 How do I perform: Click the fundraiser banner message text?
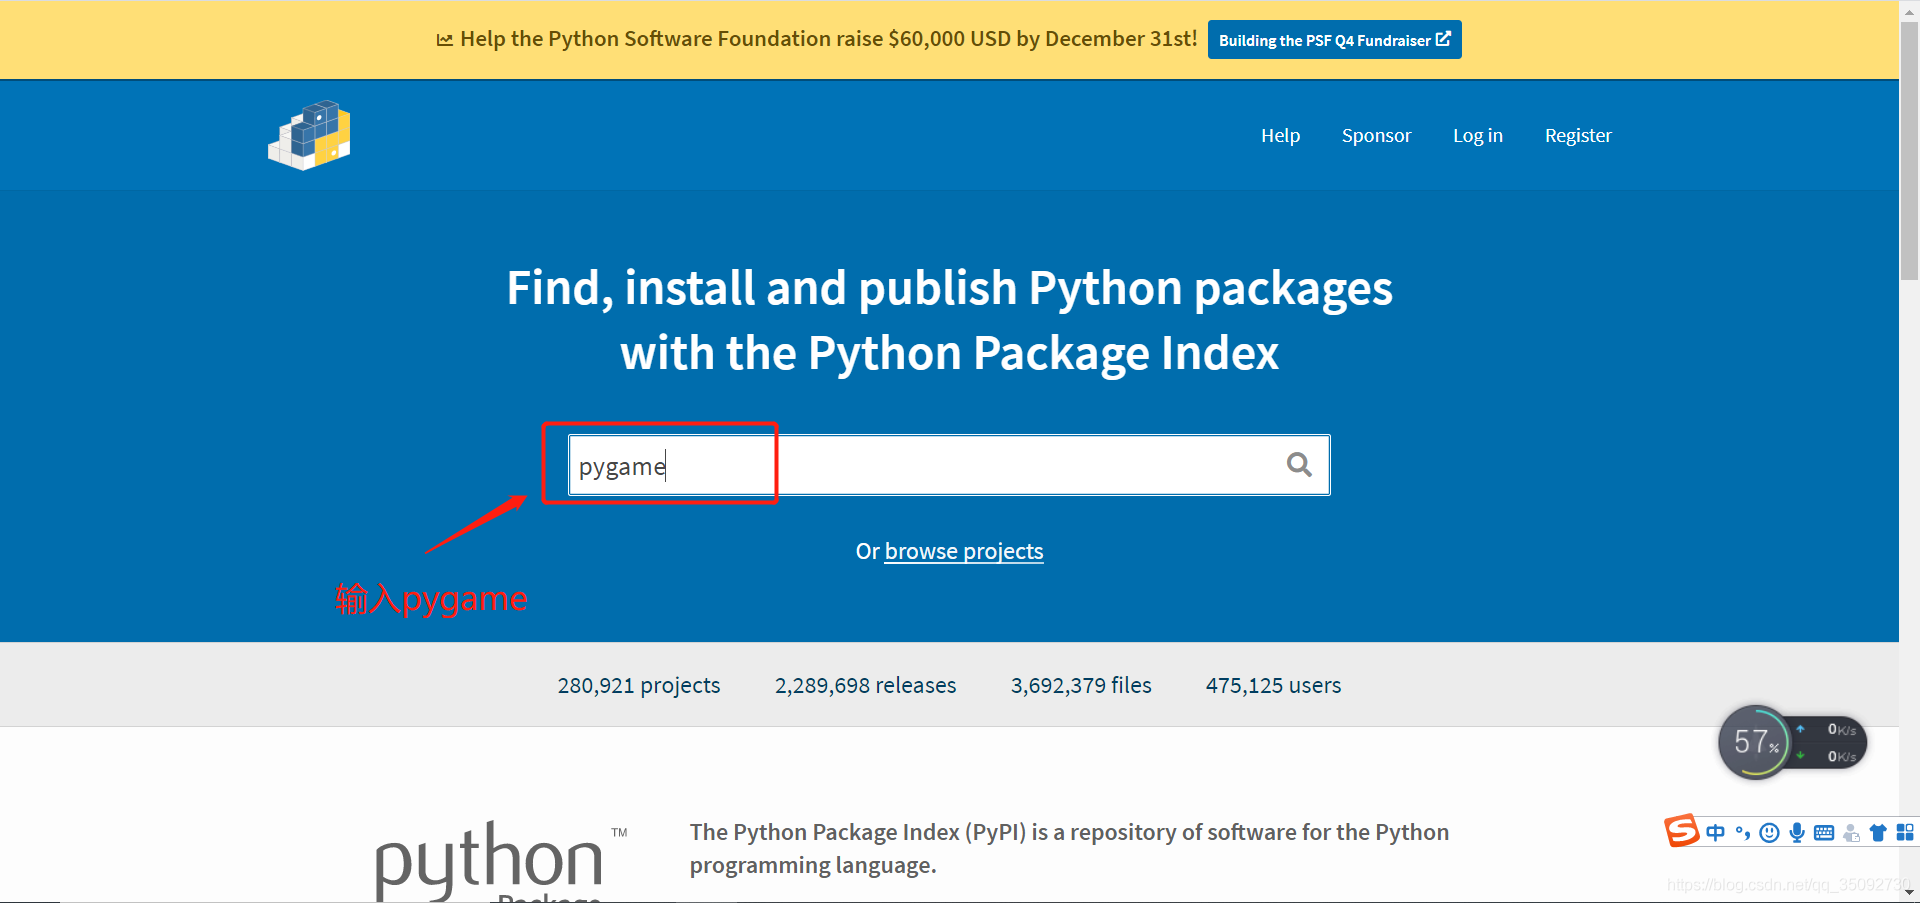tap(828, 39)
